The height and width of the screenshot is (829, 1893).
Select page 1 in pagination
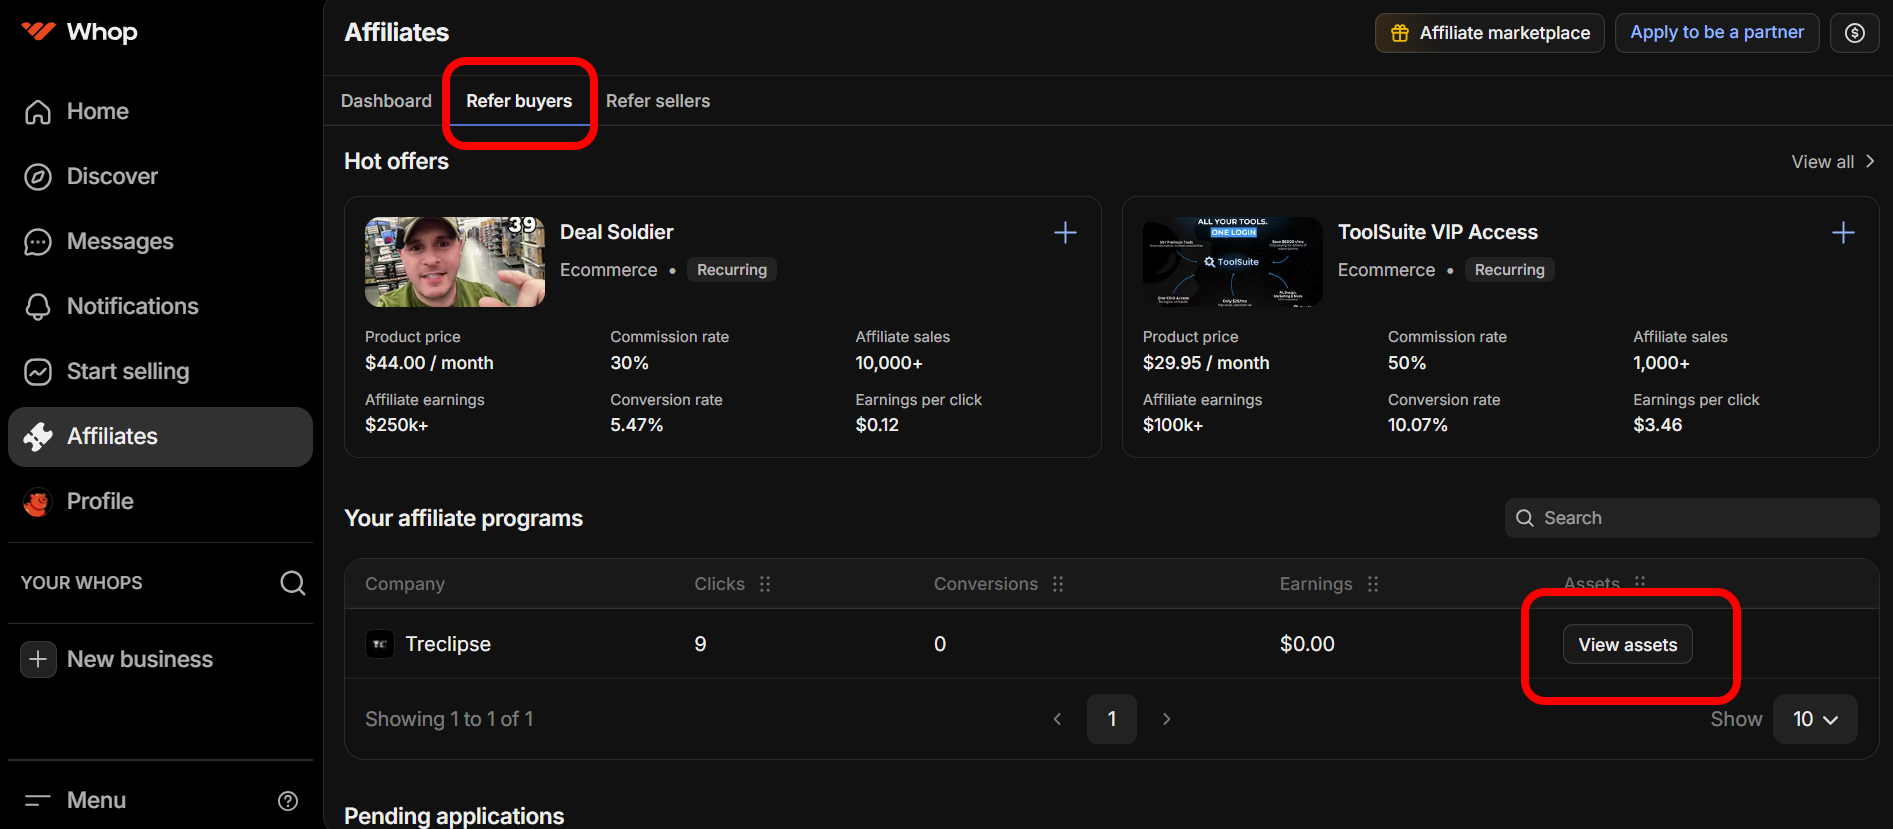click(x=1111, y=719)
